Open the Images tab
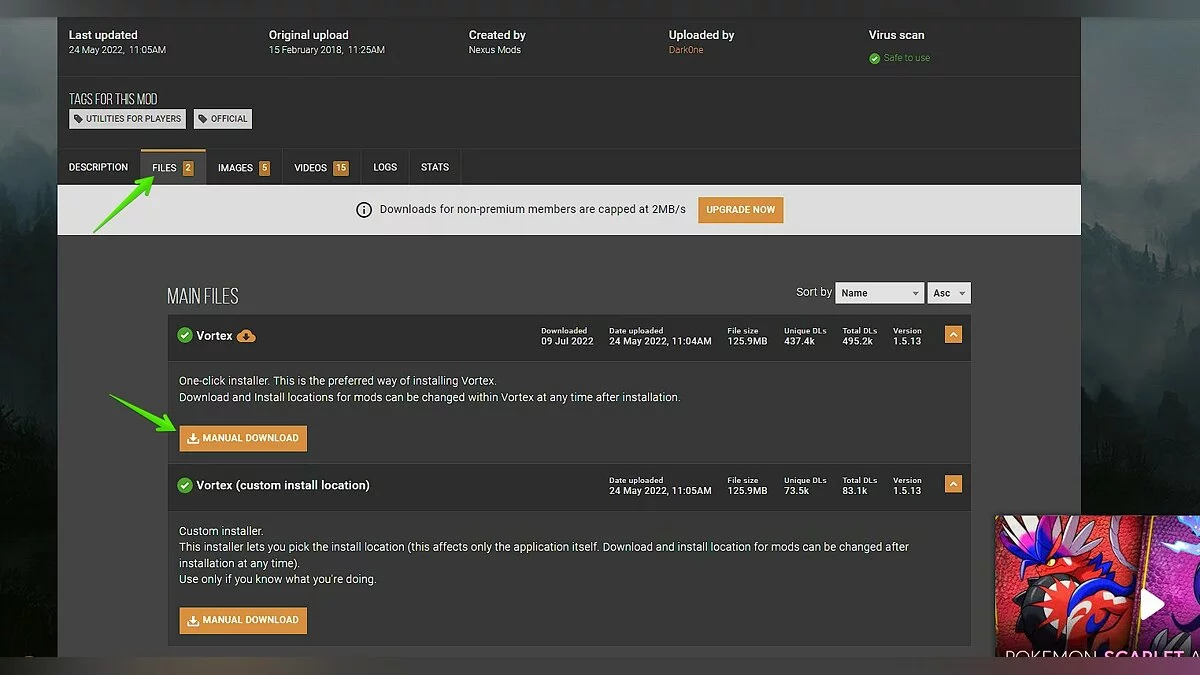Viewport: 1200px width, 675px height. 243,168
